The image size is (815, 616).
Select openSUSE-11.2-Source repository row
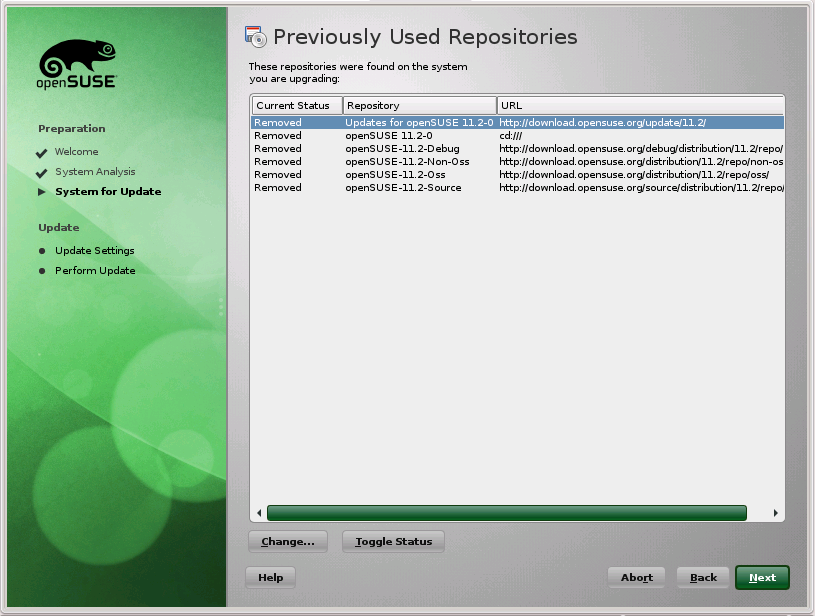point(517,188)
